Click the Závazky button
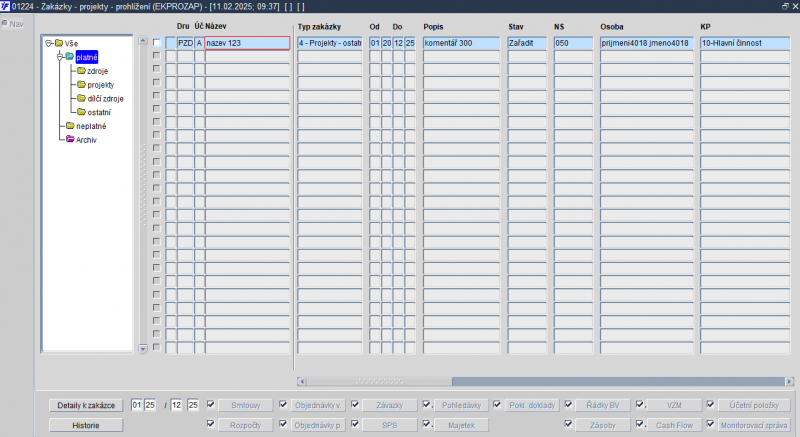 pyautogui.click(x=389, y=405)
